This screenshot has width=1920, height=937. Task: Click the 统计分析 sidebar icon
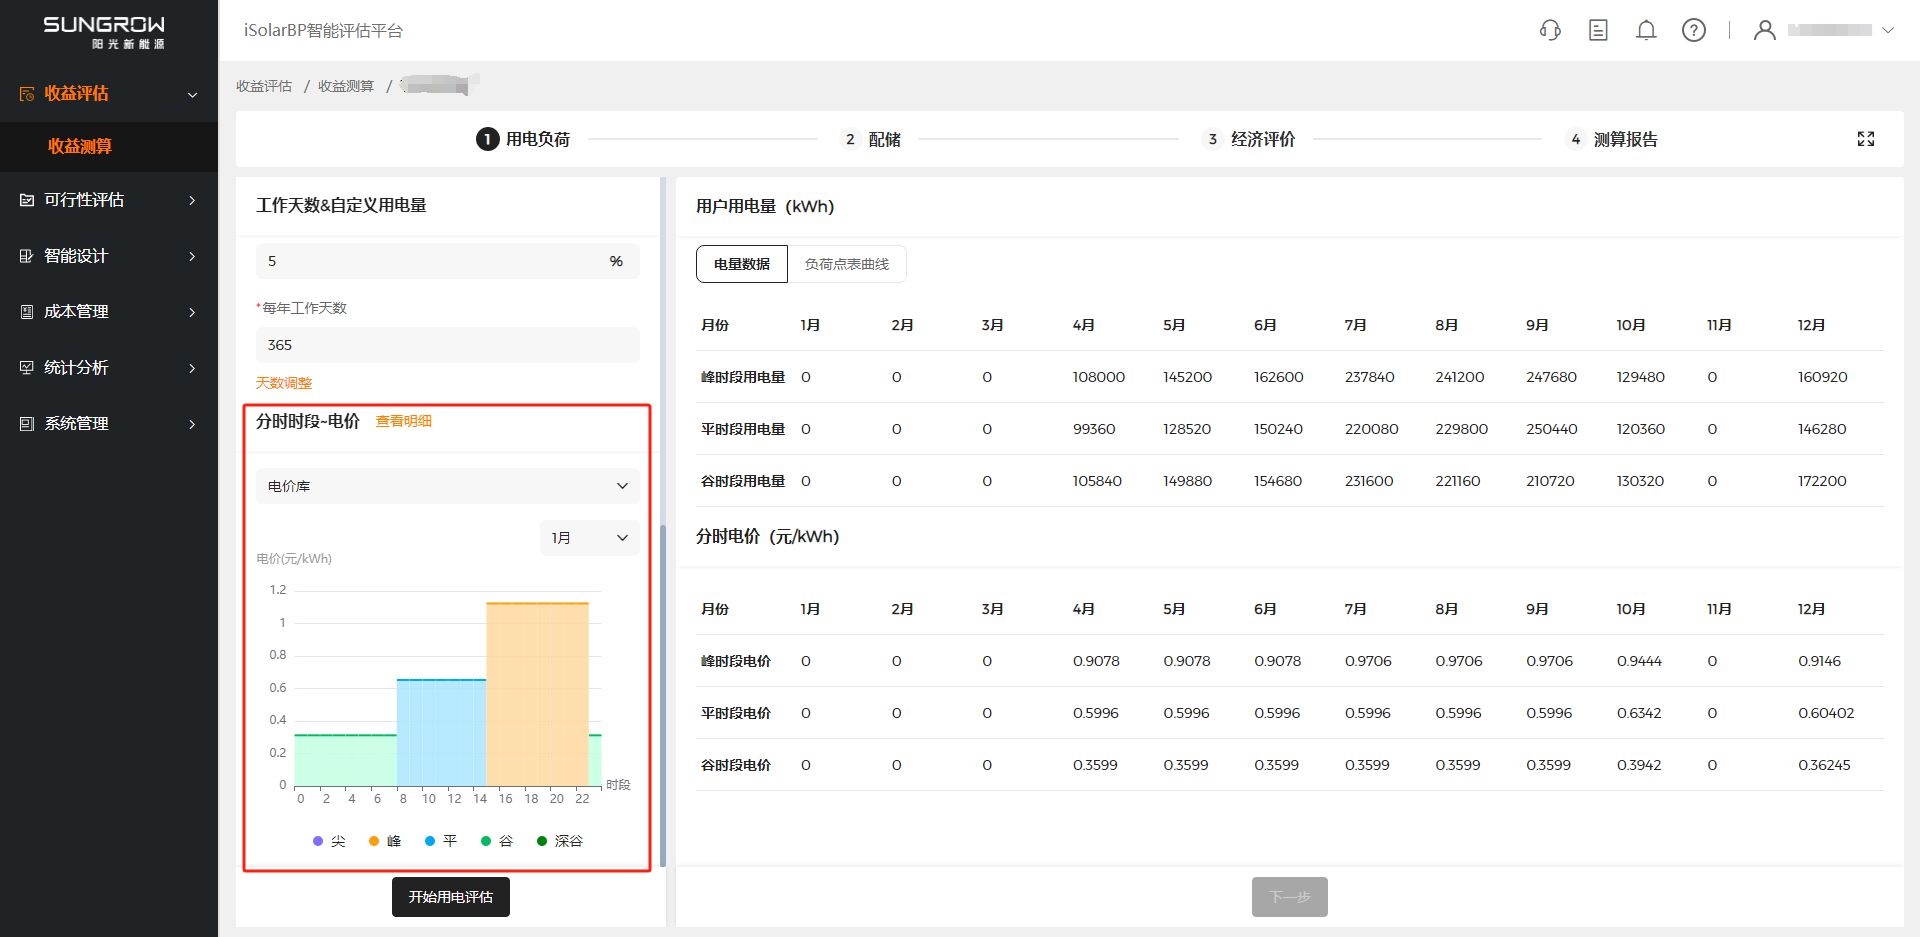(27, 368)
